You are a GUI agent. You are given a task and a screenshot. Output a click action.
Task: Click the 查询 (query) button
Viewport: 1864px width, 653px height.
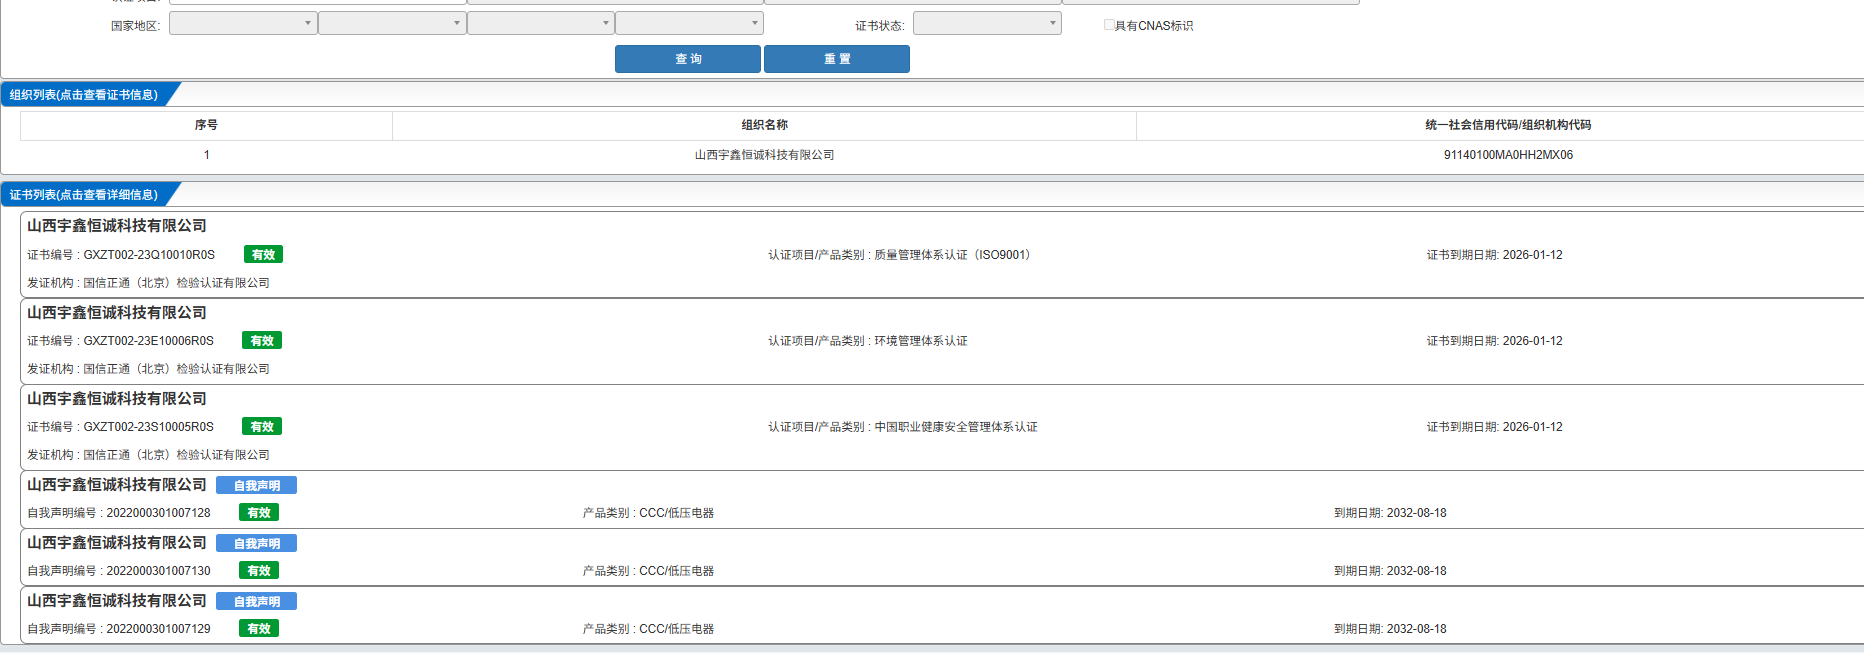point(687,59)
